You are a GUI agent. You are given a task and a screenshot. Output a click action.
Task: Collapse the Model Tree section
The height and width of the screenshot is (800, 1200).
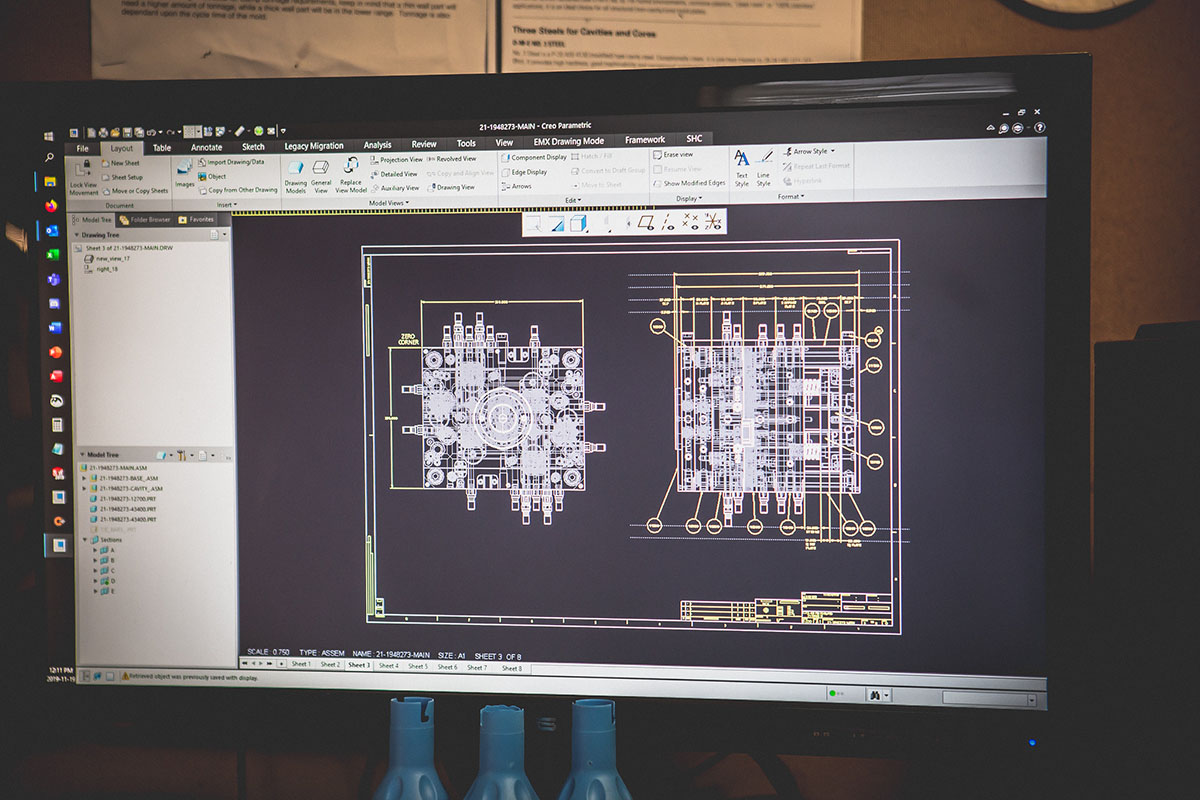(80, 454)
